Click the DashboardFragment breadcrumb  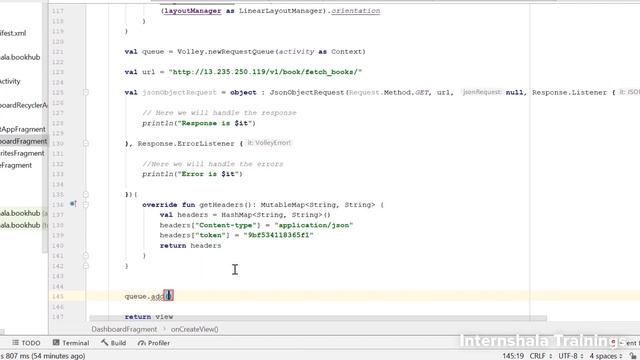124,329
